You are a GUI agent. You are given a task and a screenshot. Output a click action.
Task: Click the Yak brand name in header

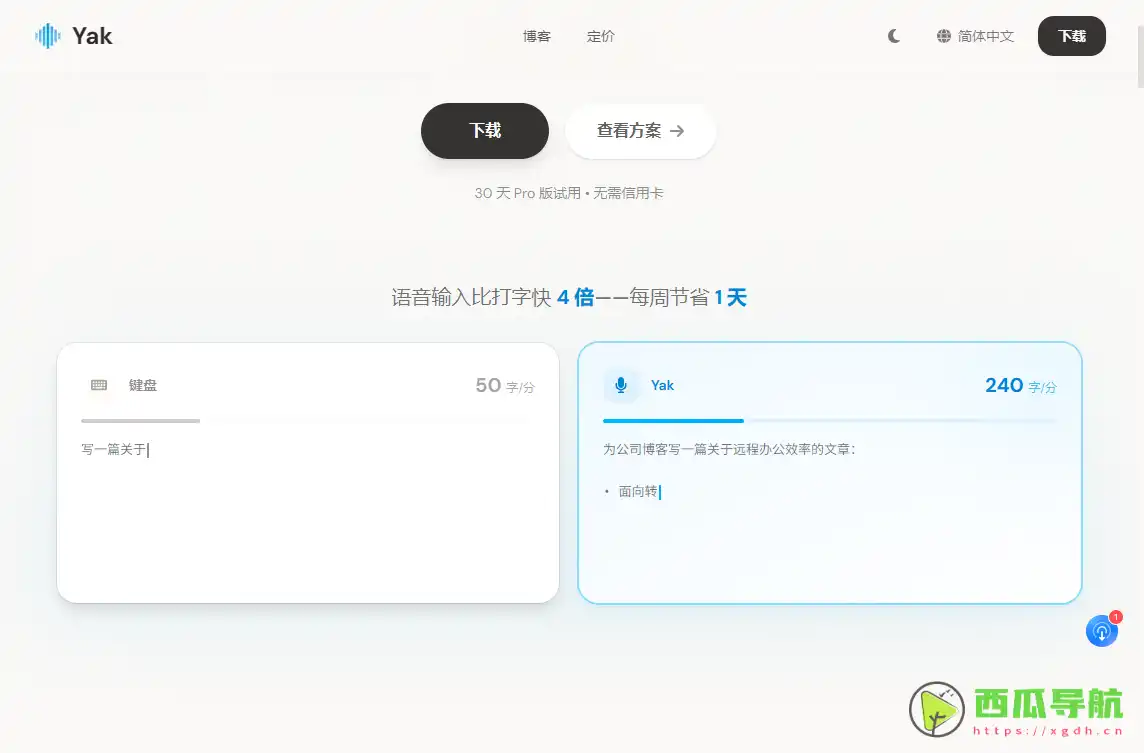pyautogui.click(x=93, y=36)
